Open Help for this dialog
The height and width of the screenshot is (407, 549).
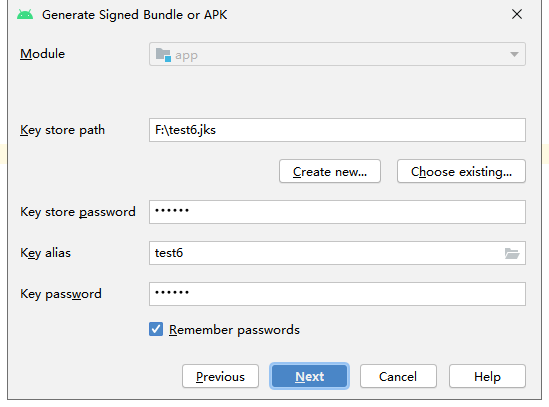click(487, 376)
